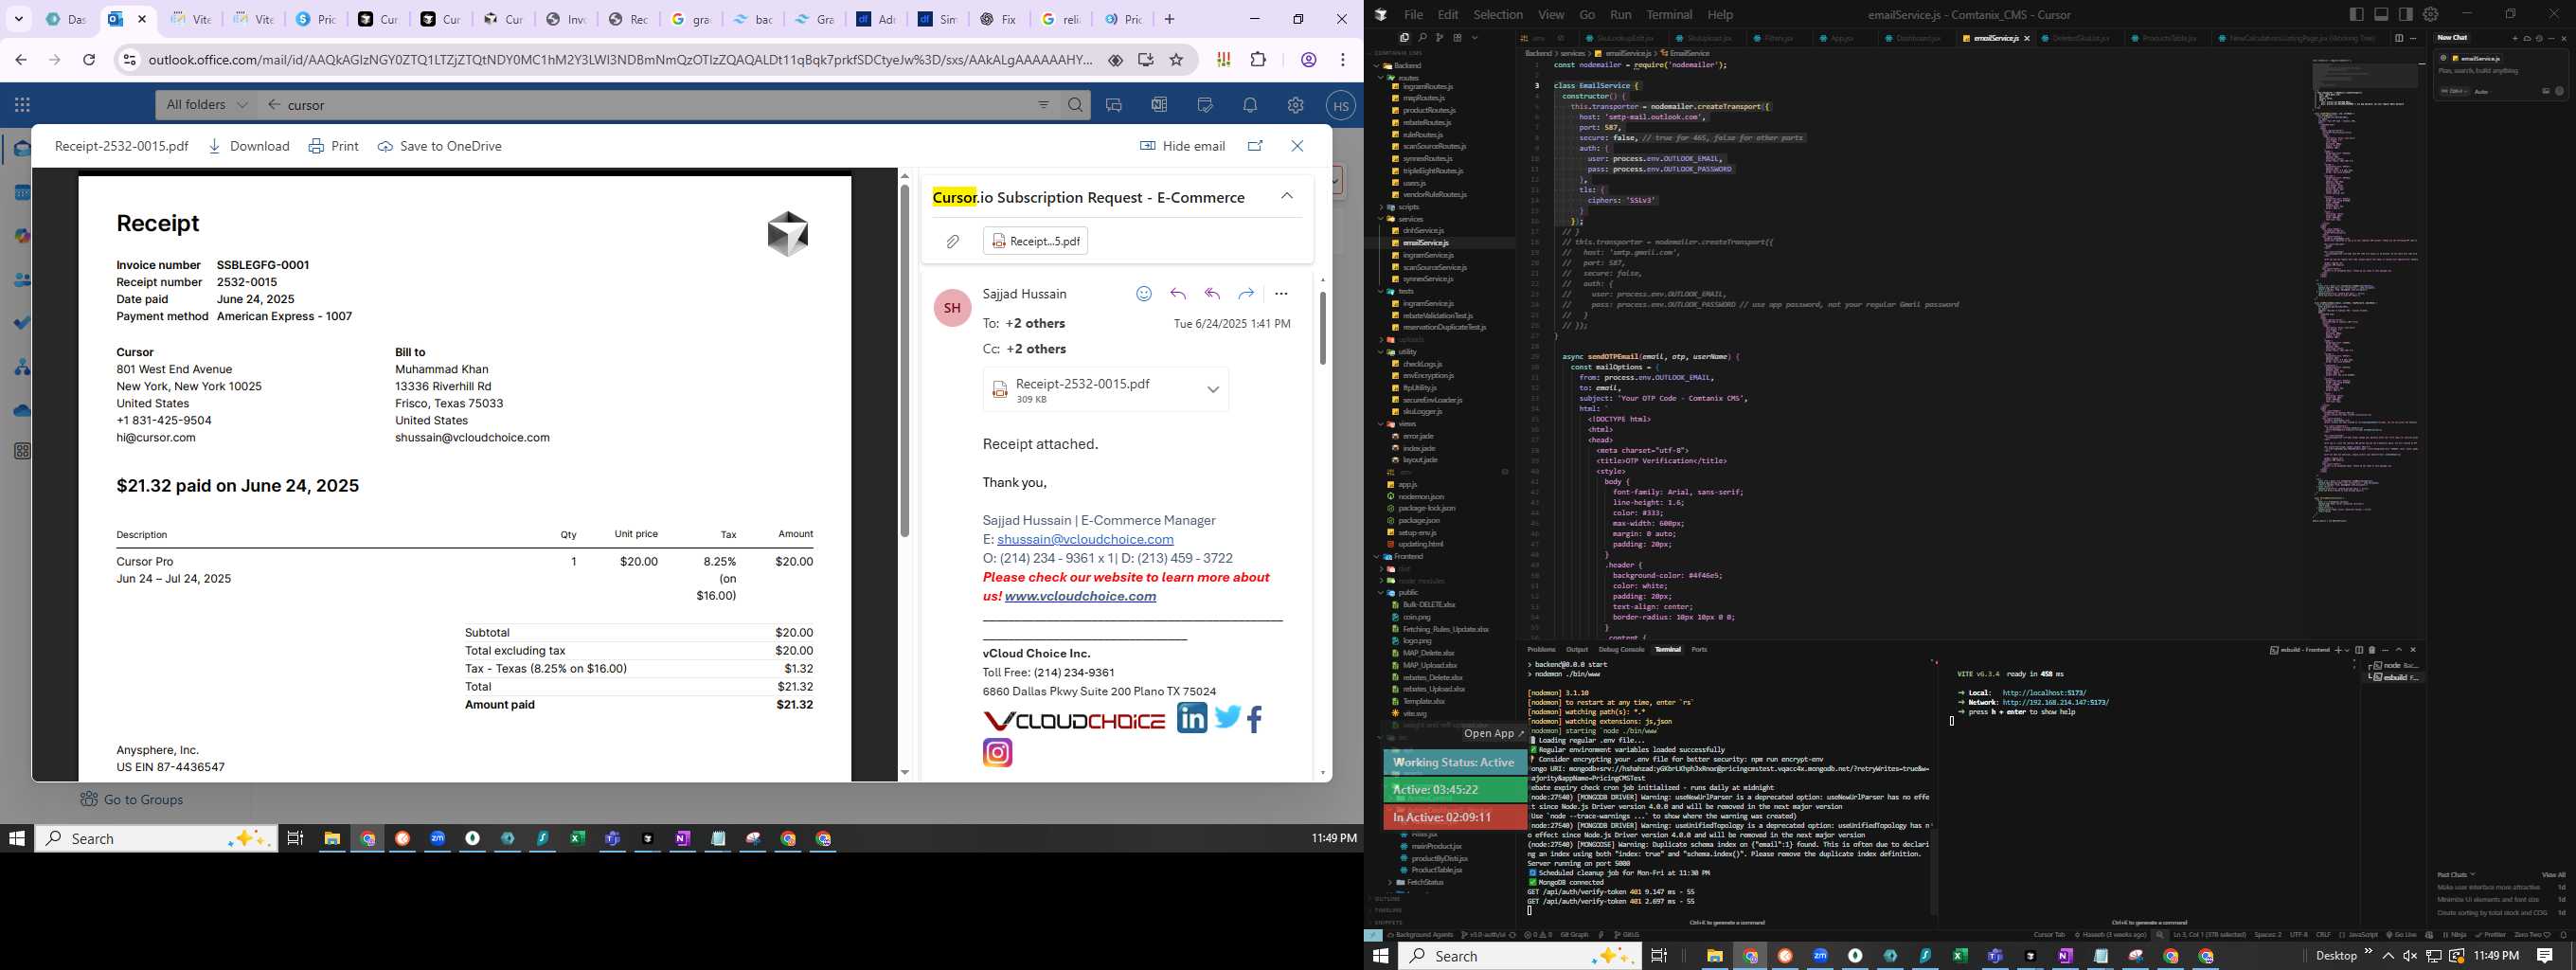Visit www.vcloudchoice.com link in signature

1080,596
